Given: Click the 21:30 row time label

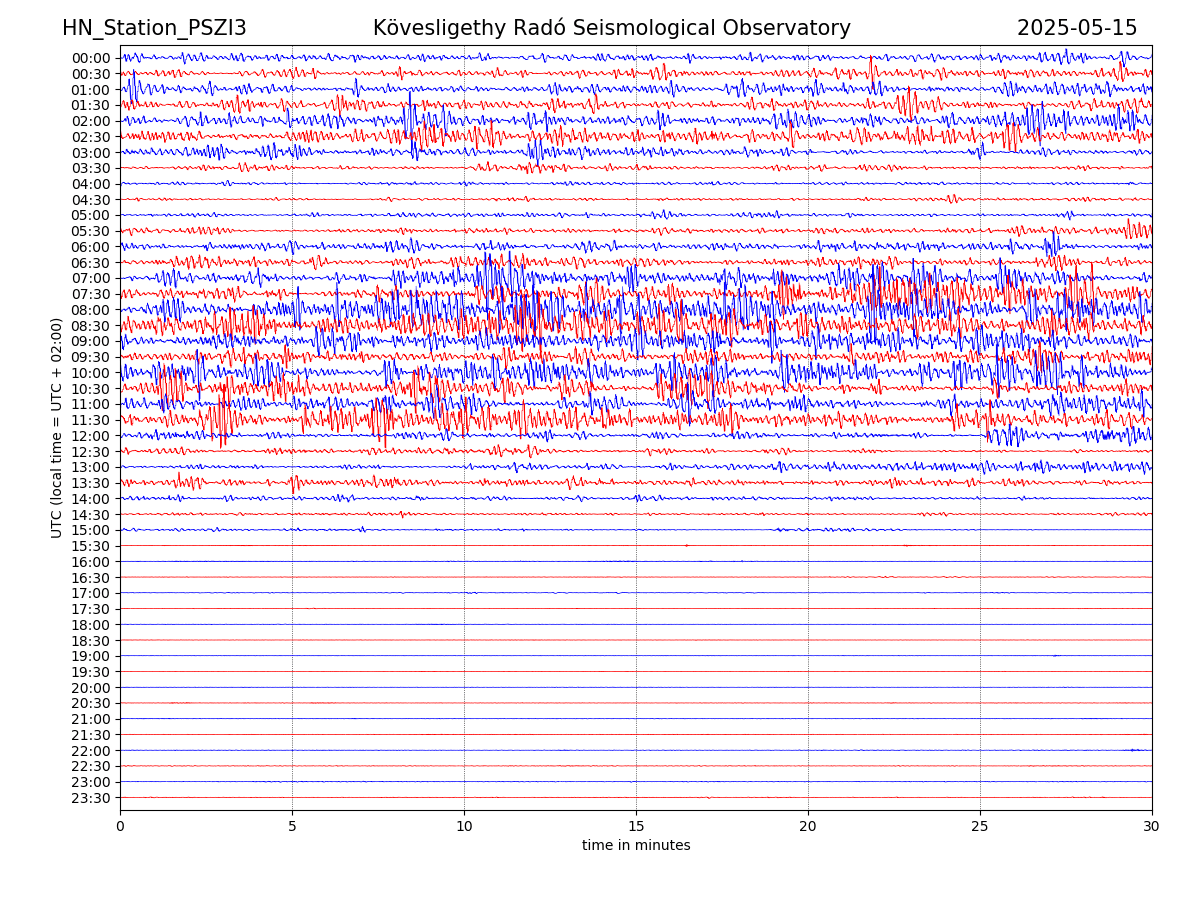Looking at the screenshot, I should pyautogui.click(x=91, y=735).
